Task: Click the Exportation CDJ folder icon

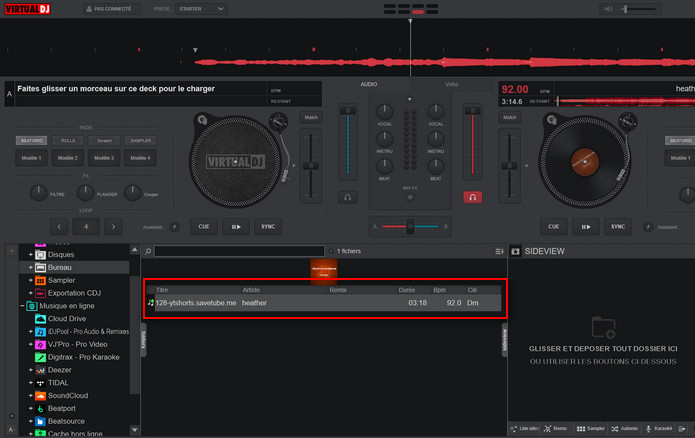Action: click(40, 293)
